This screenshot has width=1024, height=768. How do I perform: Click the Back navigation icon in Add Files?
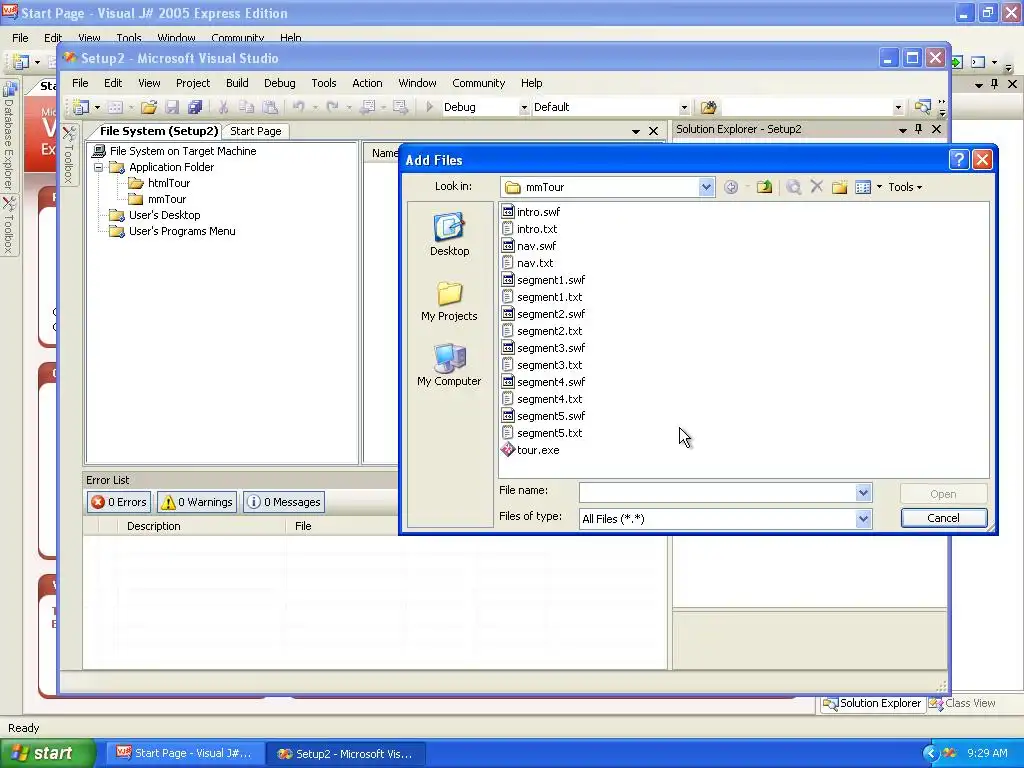(x=731, y=187)
